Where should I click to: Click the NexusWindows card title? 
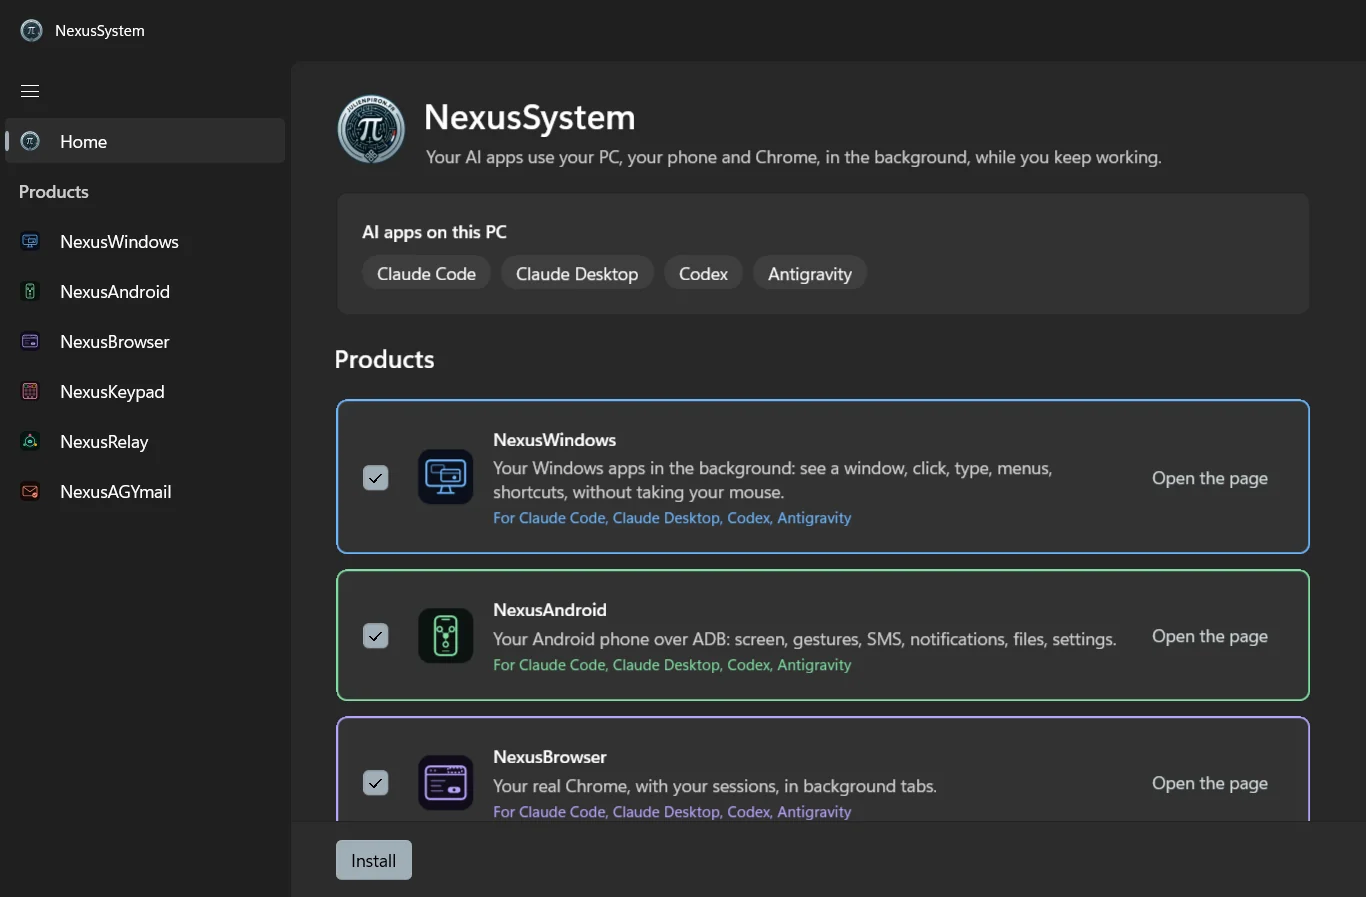[554, 440]
